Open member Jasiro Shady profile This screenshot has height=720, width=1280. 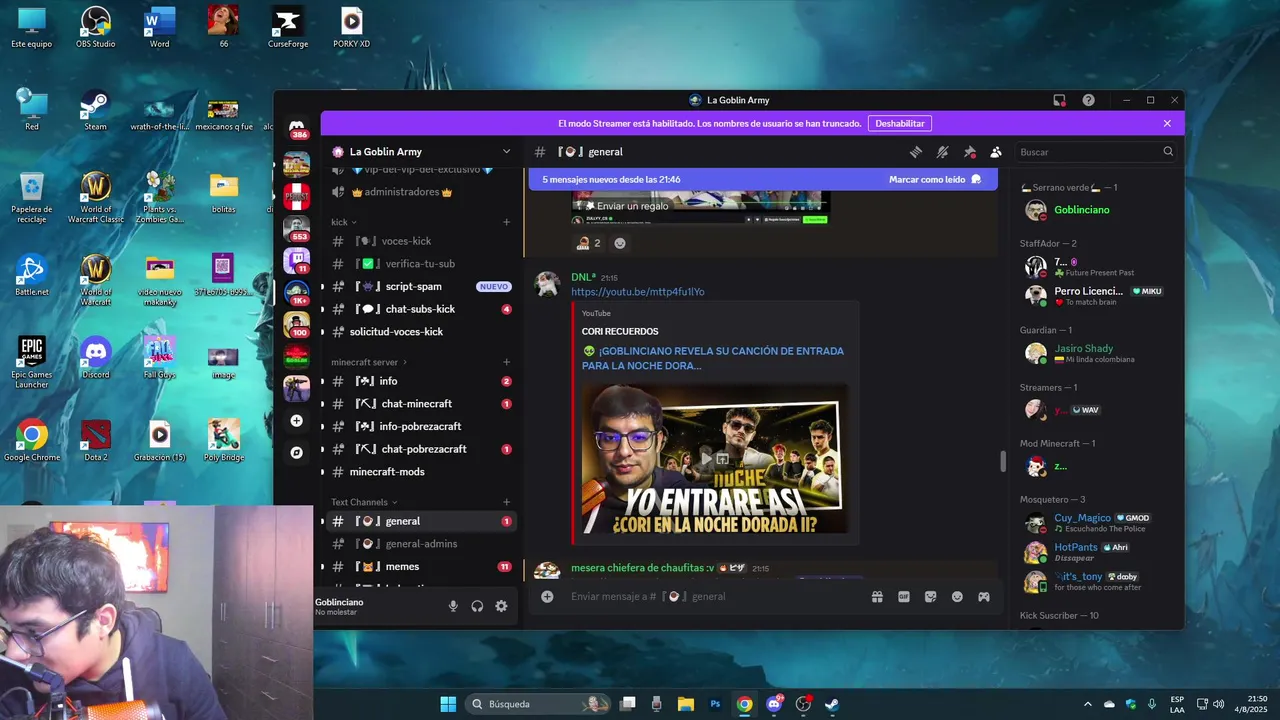1095,353
